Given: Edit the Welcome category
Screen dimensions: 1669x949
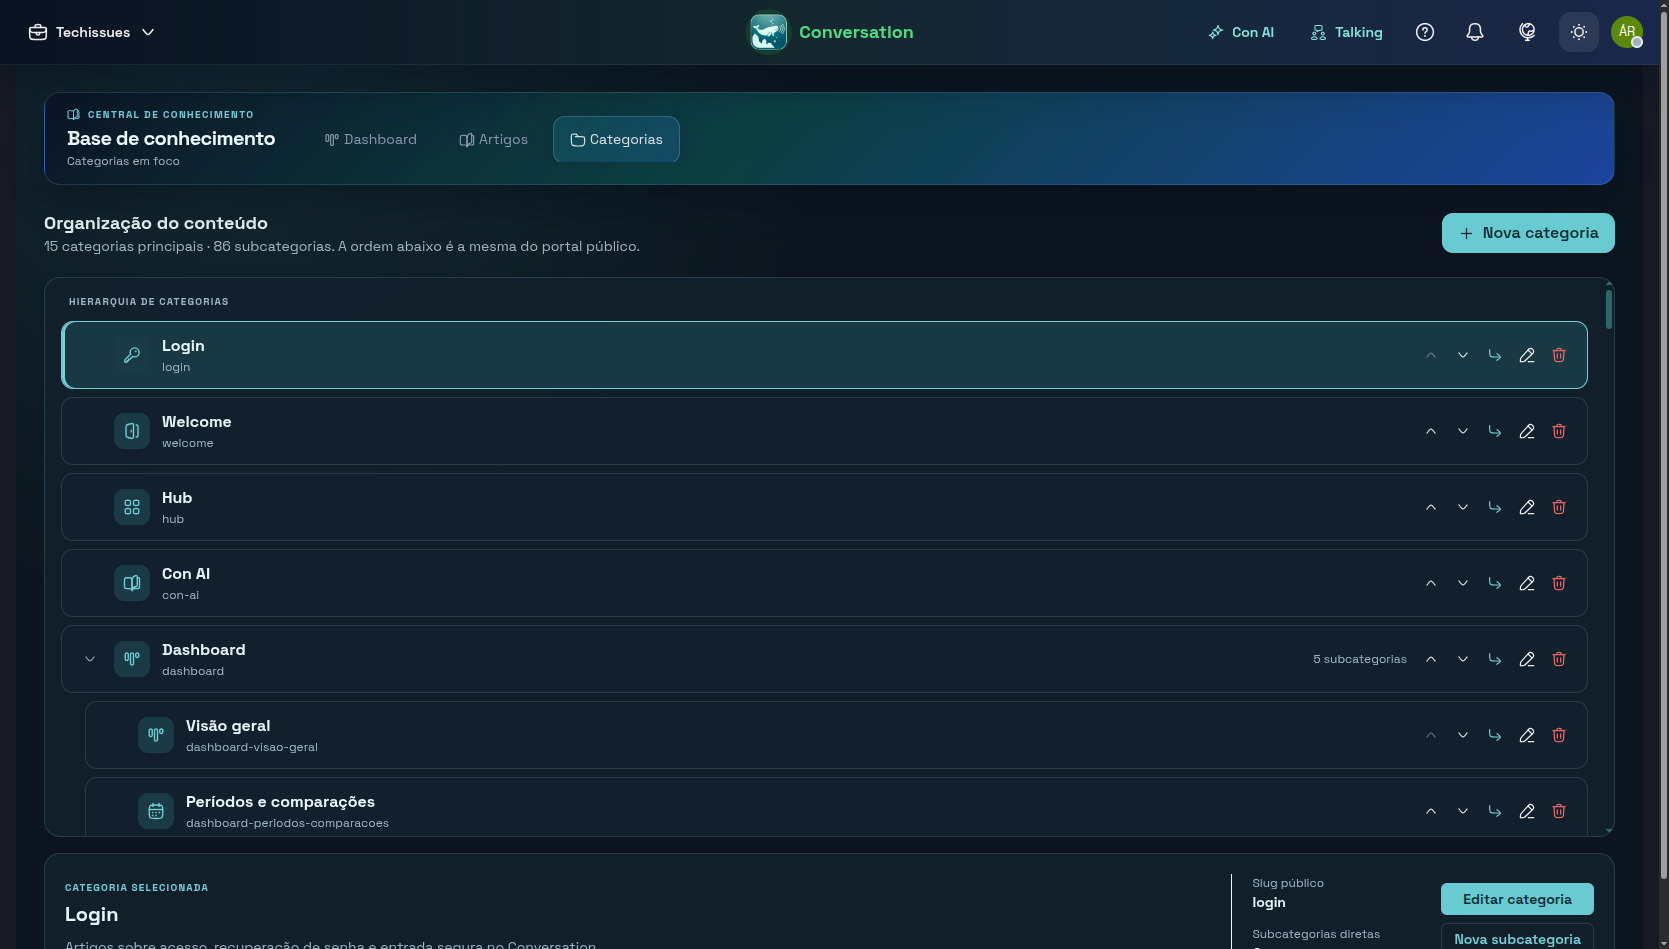Looking at the screenshot, I should (x=1527, y=431).
